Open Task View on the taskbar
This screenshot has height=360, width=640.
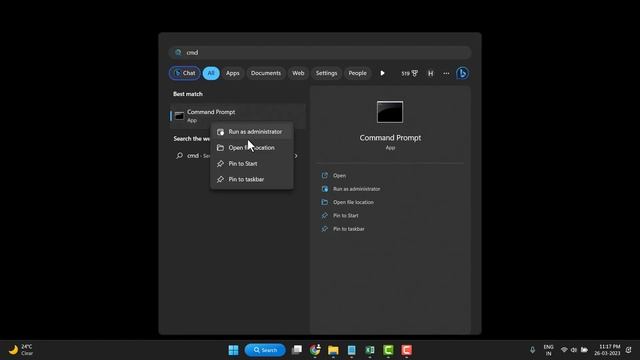[297, 350]
